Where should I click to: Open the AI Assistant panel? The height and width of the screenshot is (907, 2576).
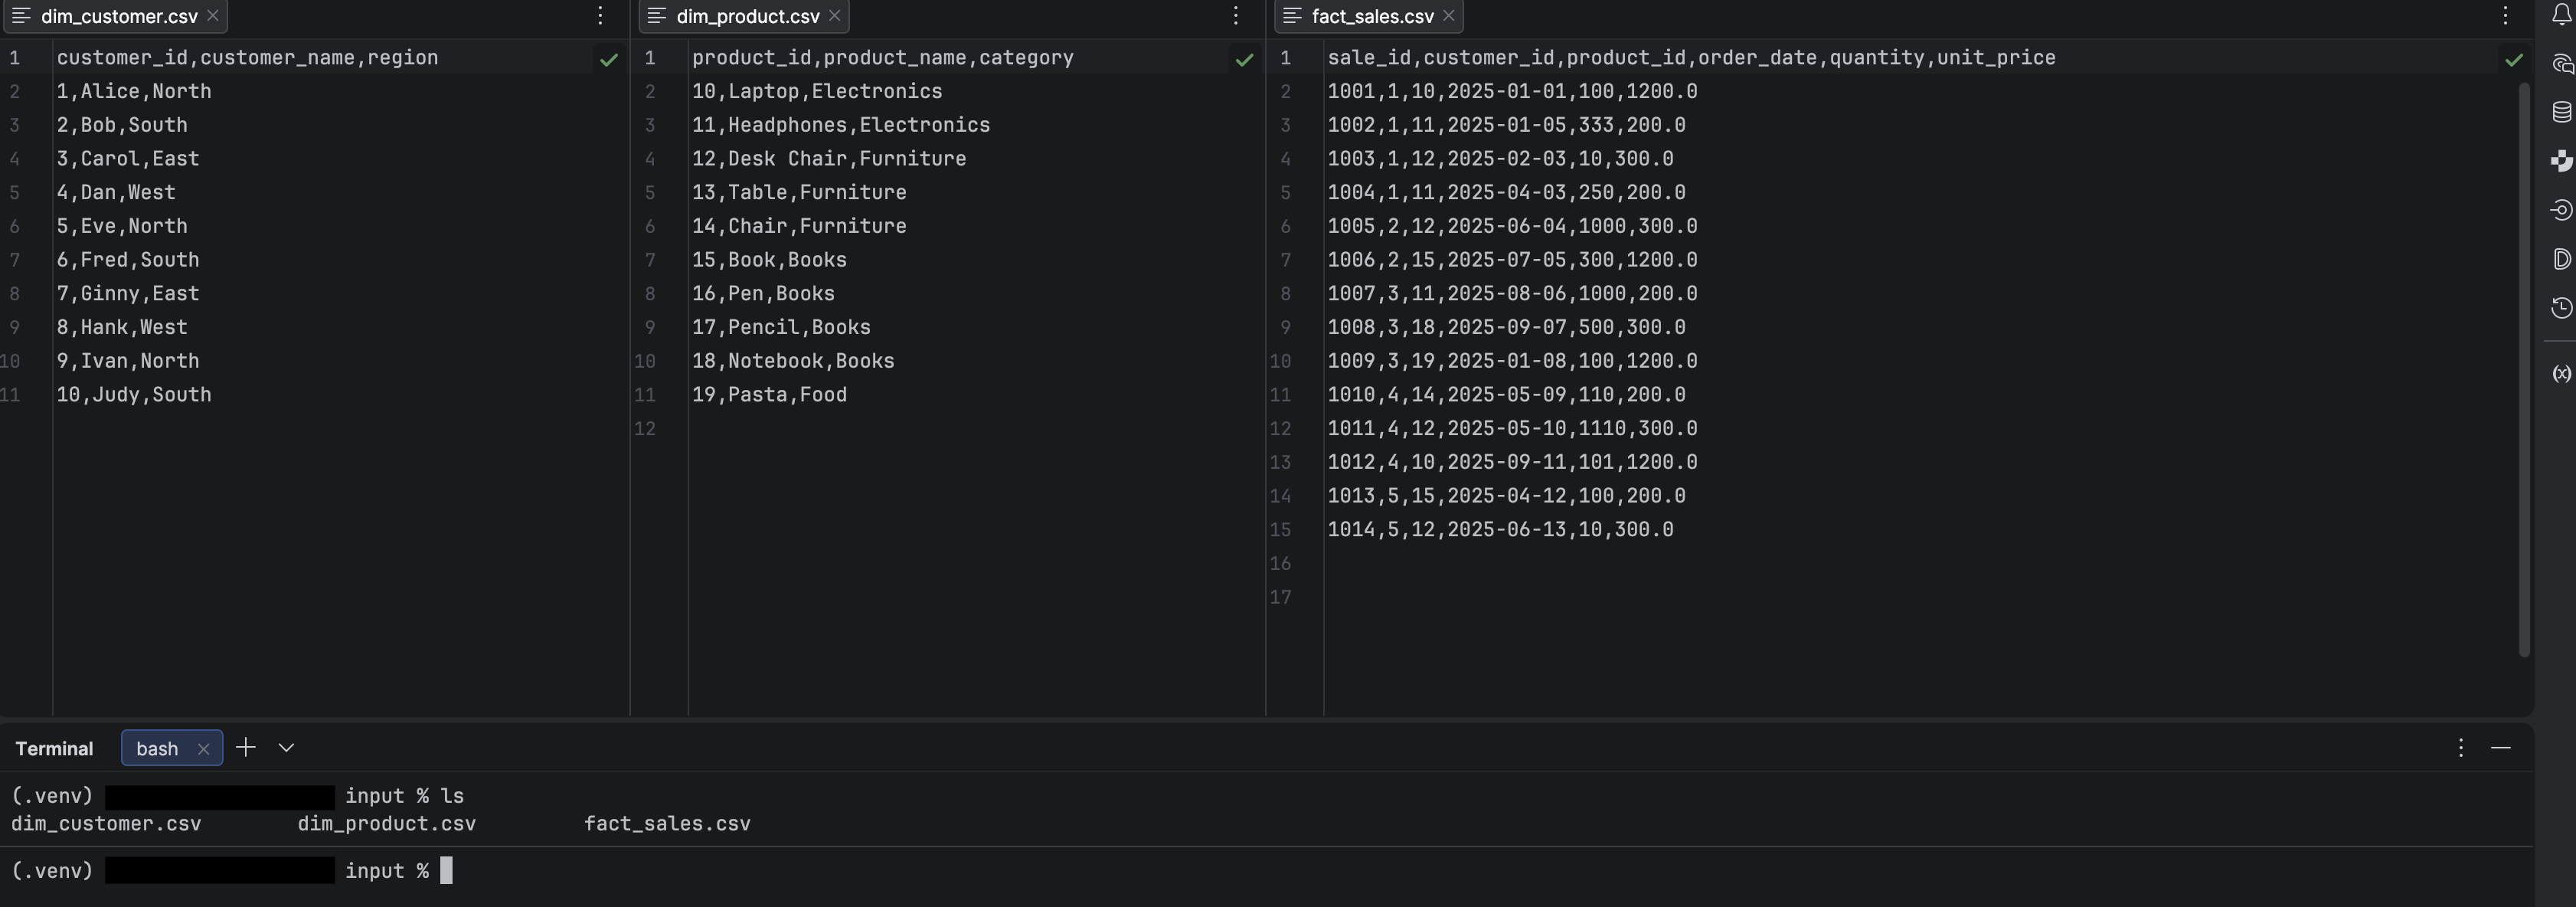[x=2562, y=64]
